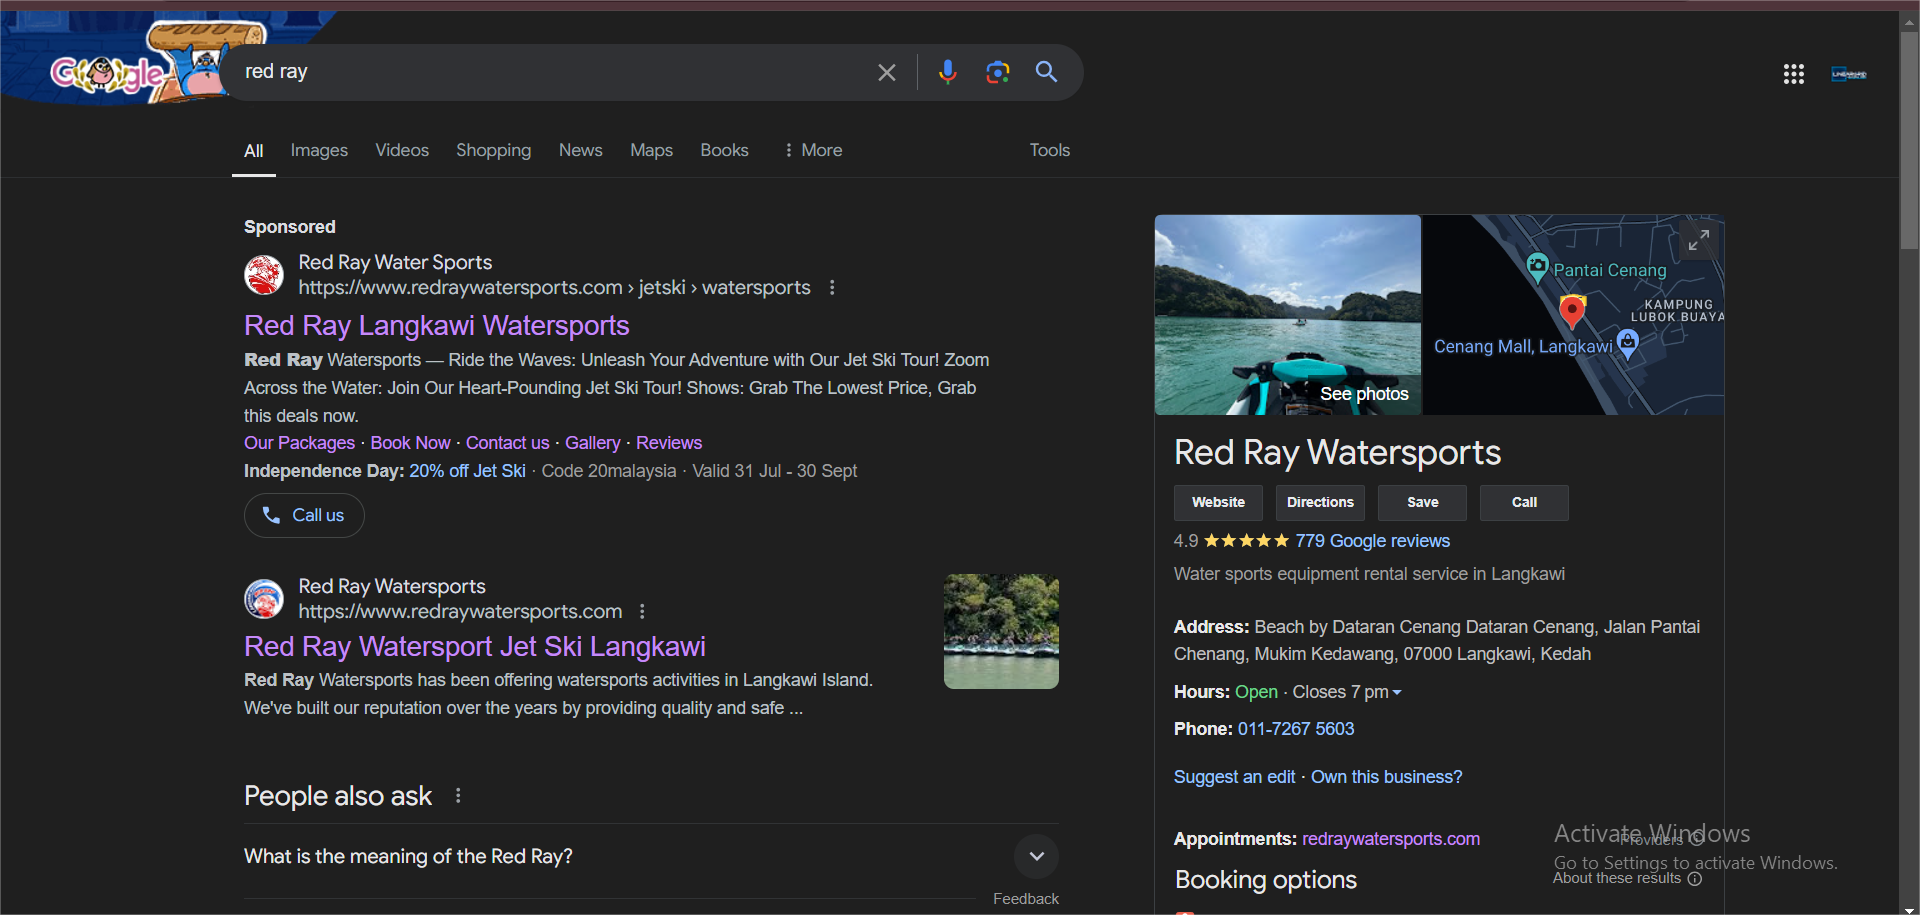
Task: Open the 779 Google reviews link
Action: tap(1372, 541)
